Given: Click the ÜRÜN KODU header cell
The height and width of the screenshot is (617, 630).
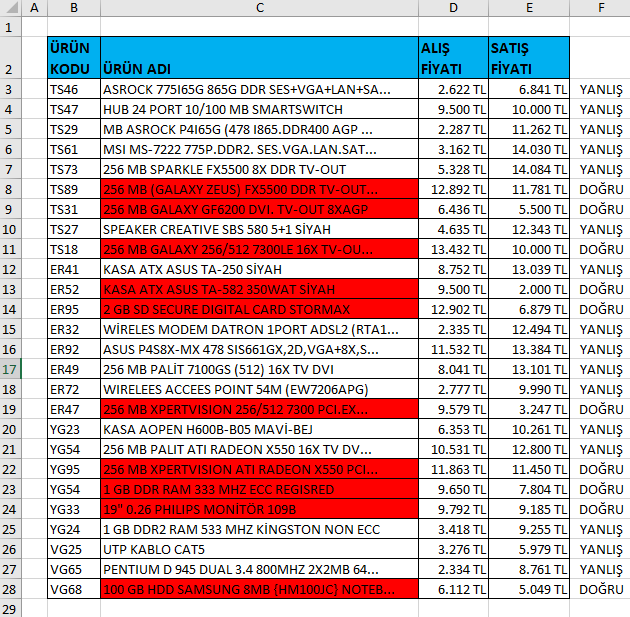Looking at the screenshot, I should [74, 58].
